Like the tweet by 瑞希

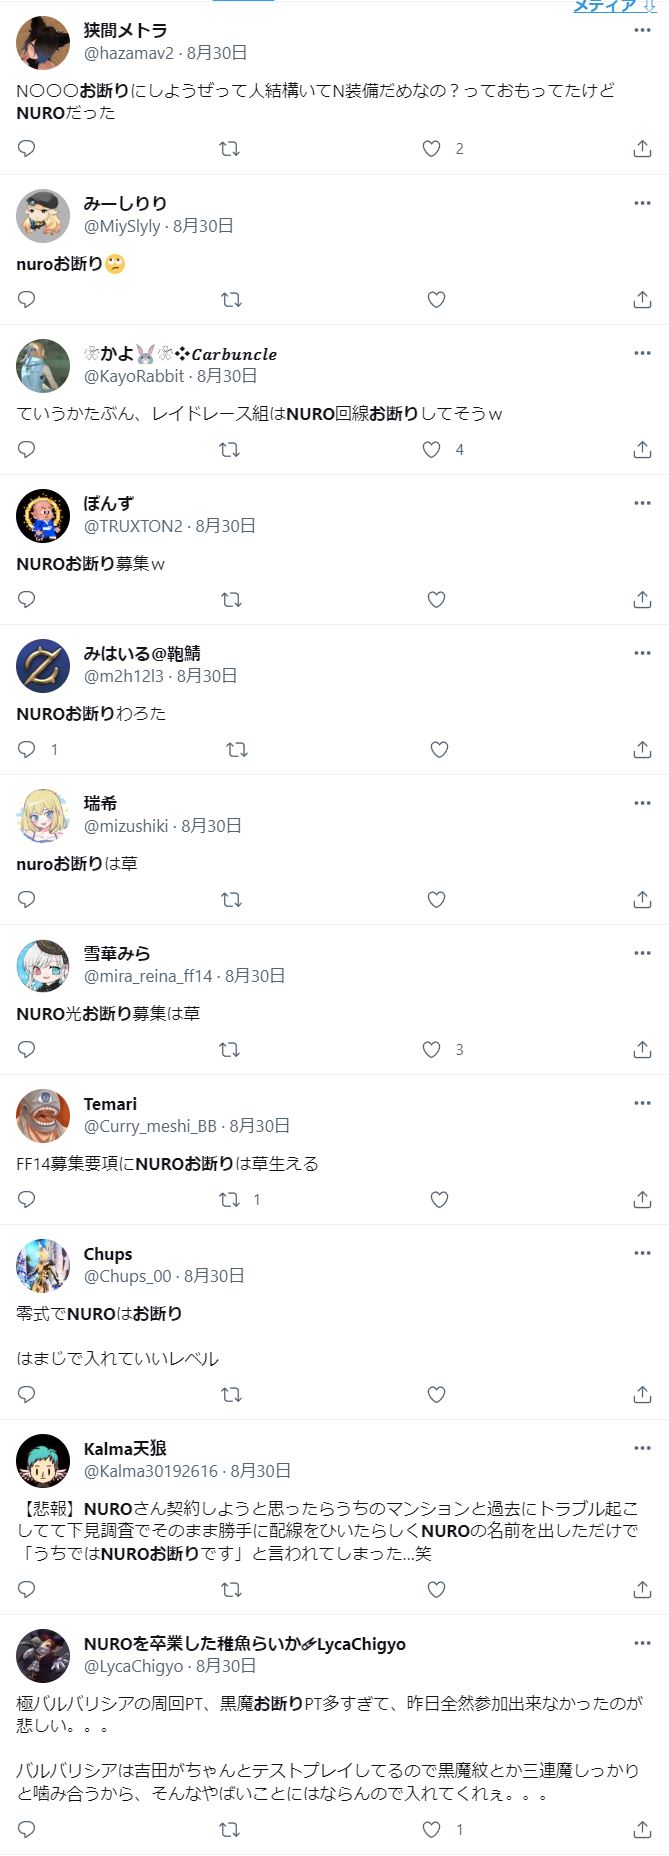(x=436, y=899)
